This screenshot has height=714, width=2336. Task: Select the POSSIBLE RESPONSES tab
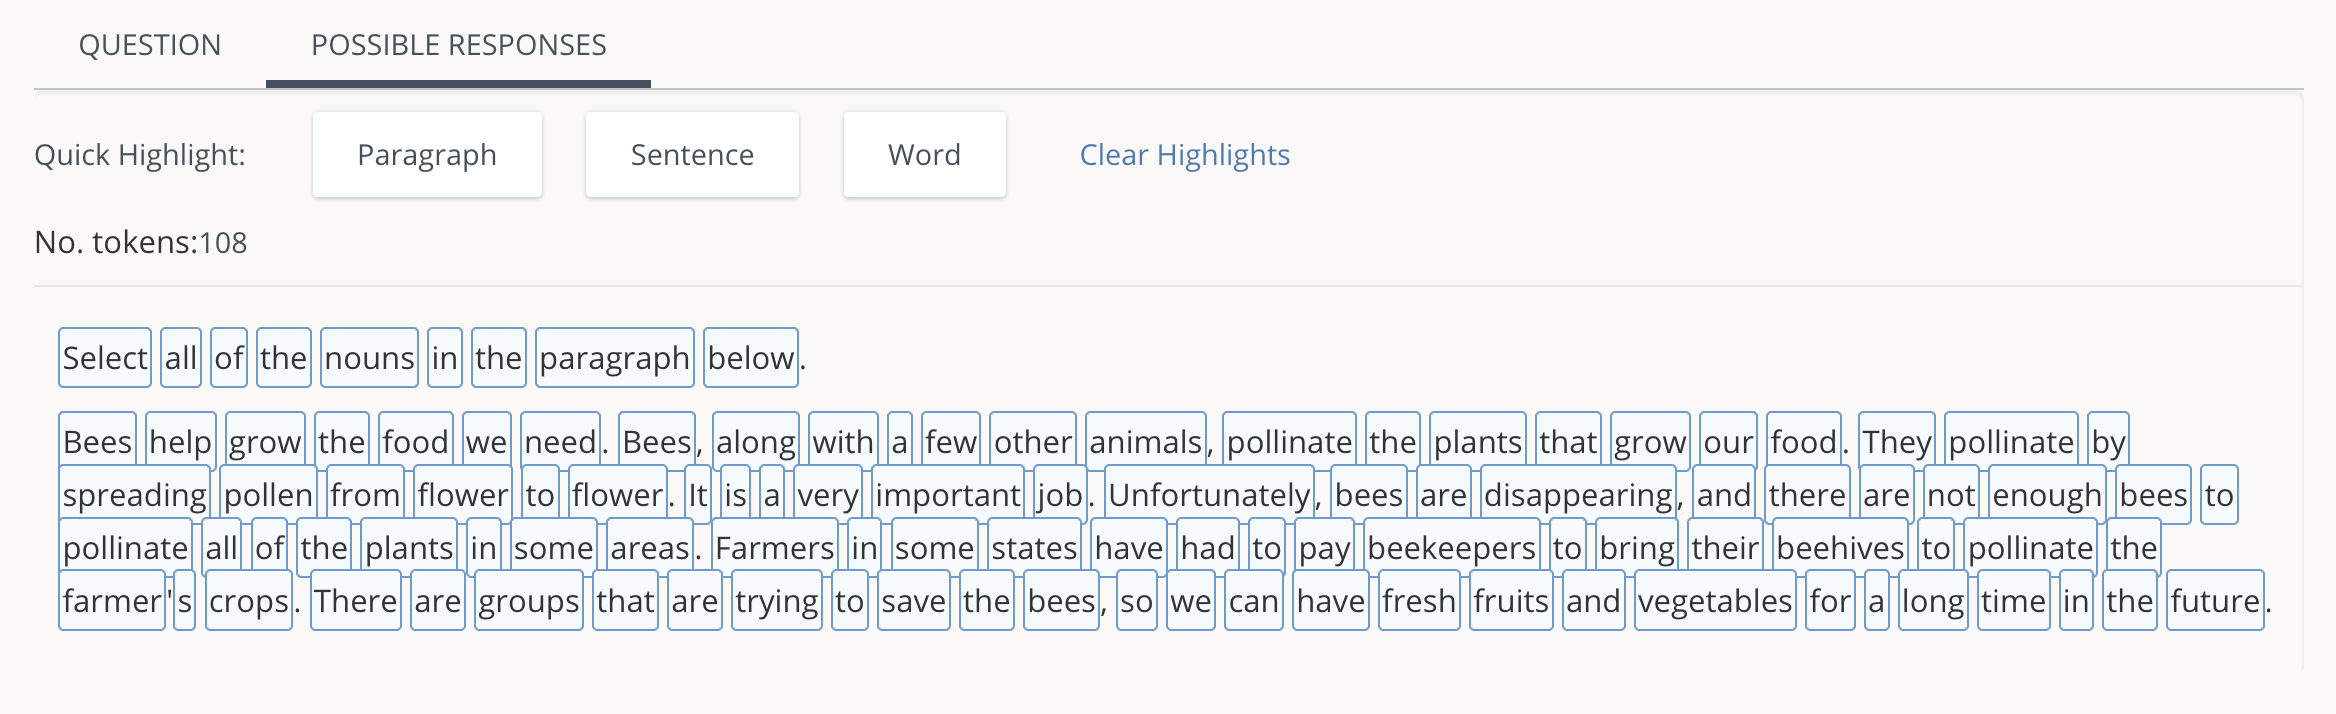[457, 45]
